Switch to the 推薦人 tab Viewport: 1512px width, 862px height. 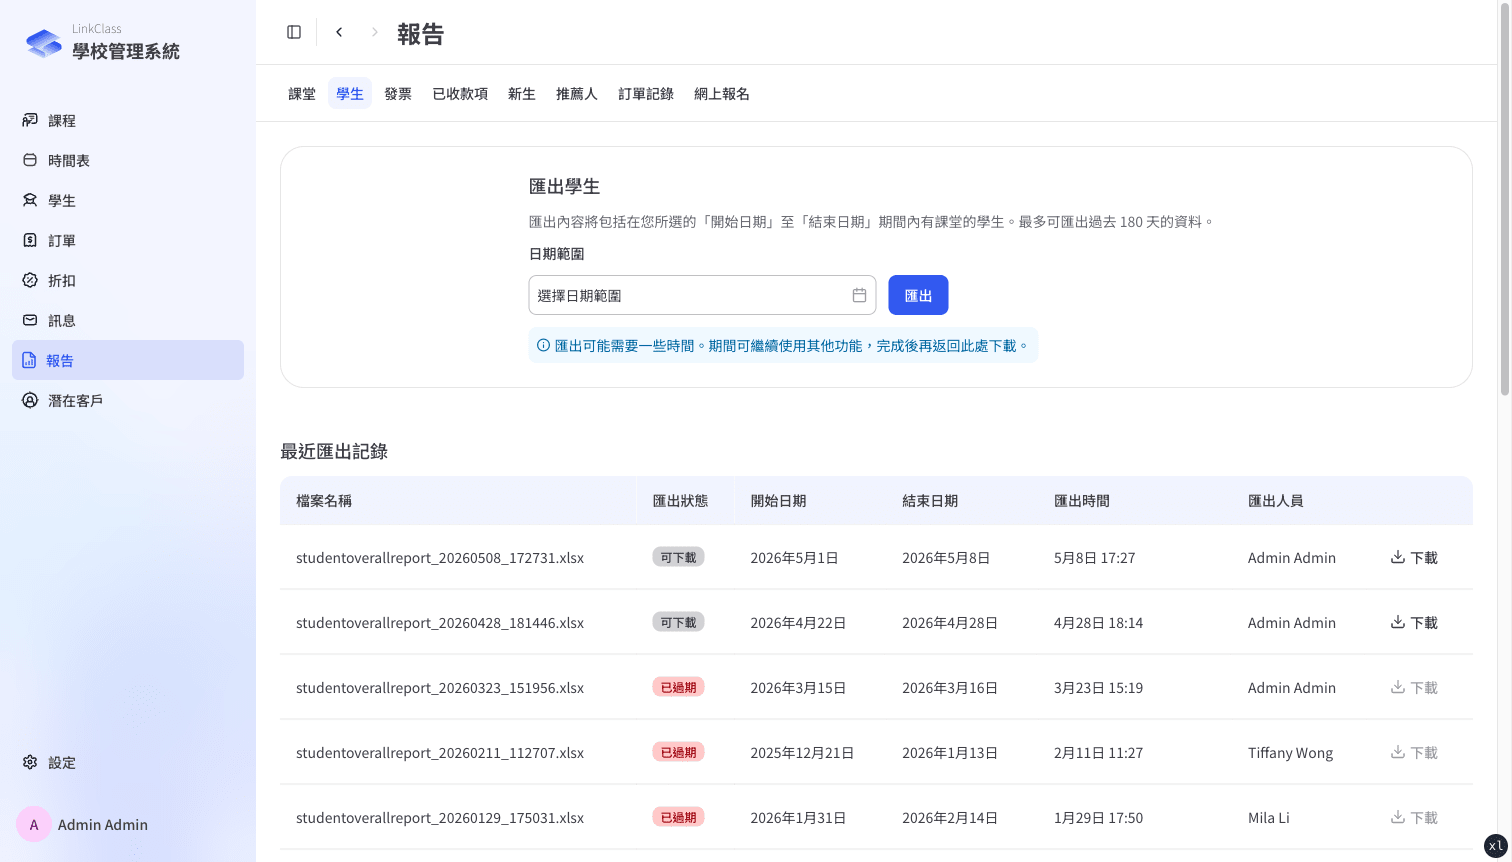(577, 93)
